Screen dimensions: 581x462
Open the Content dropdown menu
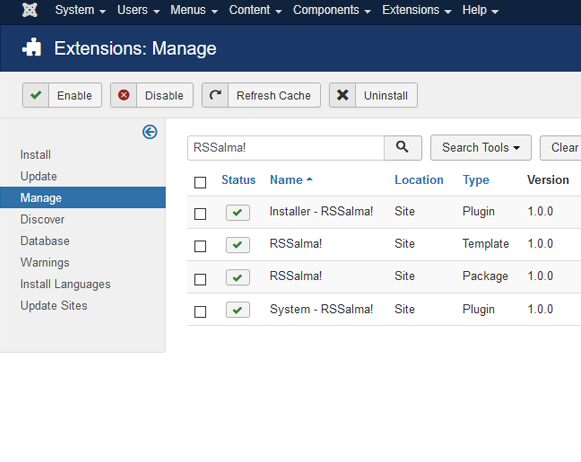tap(255, 10)
